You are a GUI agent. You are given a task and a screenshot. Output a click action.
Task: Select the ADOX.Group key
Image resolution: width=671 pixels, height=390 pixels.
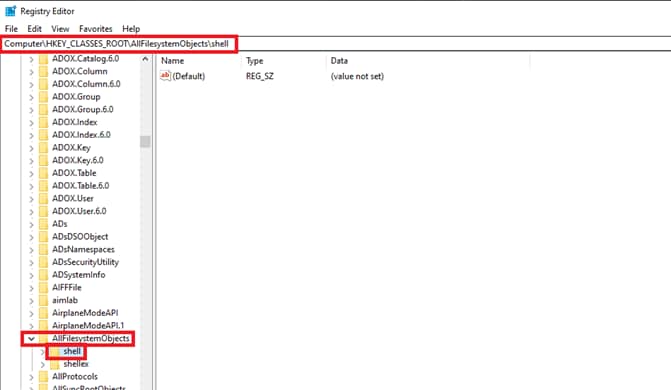click(76, 97)
